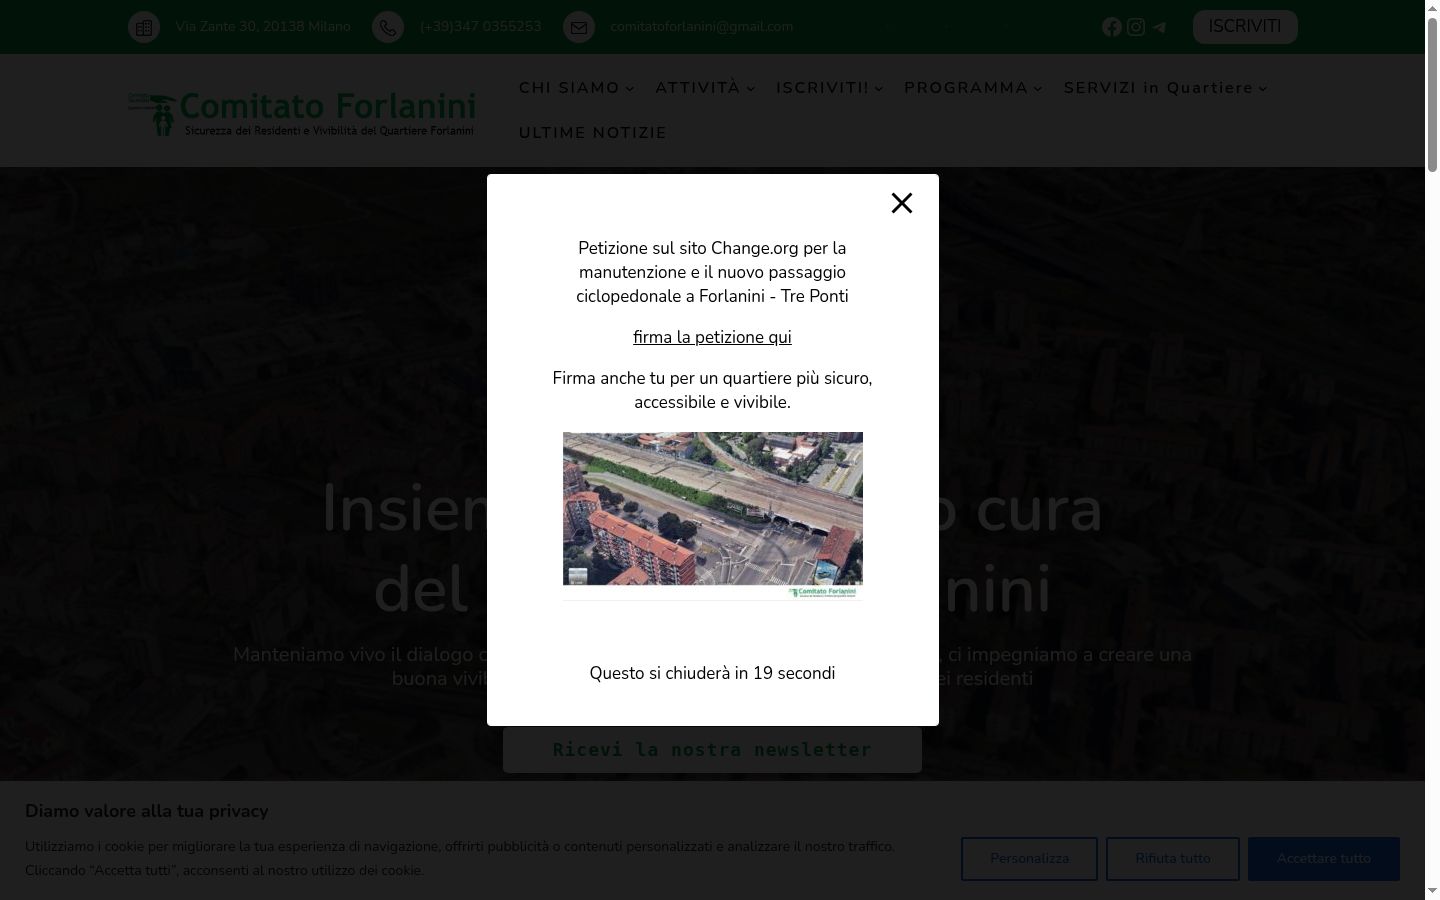Expand the ATTIVITÀ menu chevron
This screenshot has width=1440, height=900.
coord(751,89)
